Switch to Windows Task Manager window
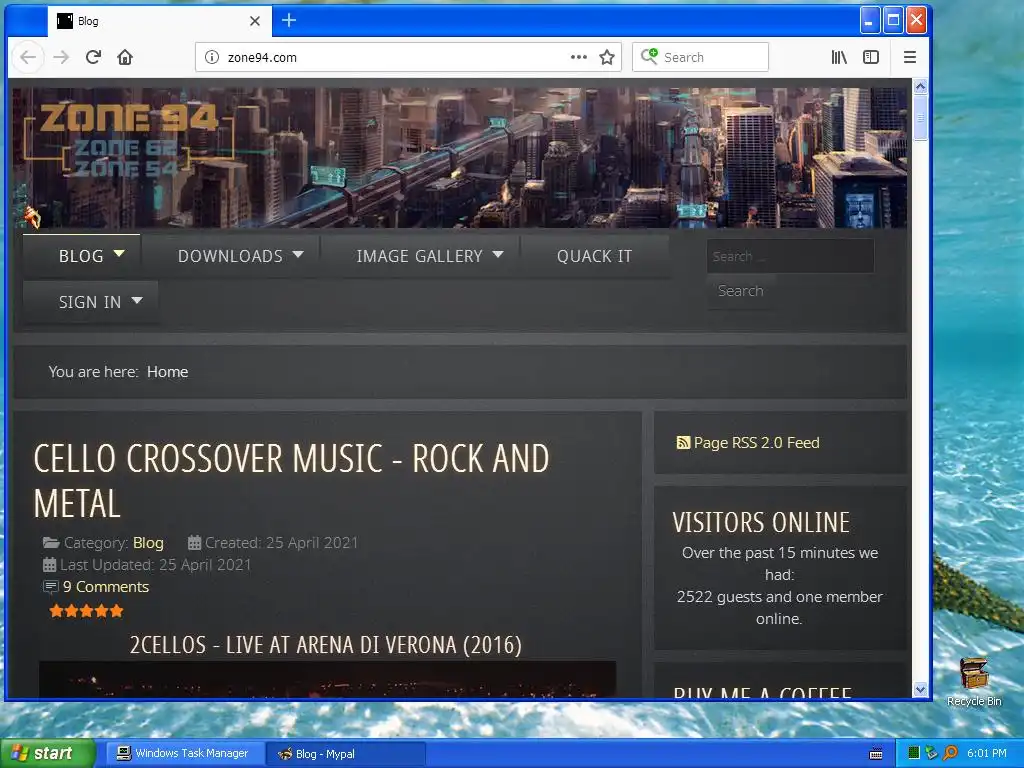1024x768 pixels. point(183,754)
